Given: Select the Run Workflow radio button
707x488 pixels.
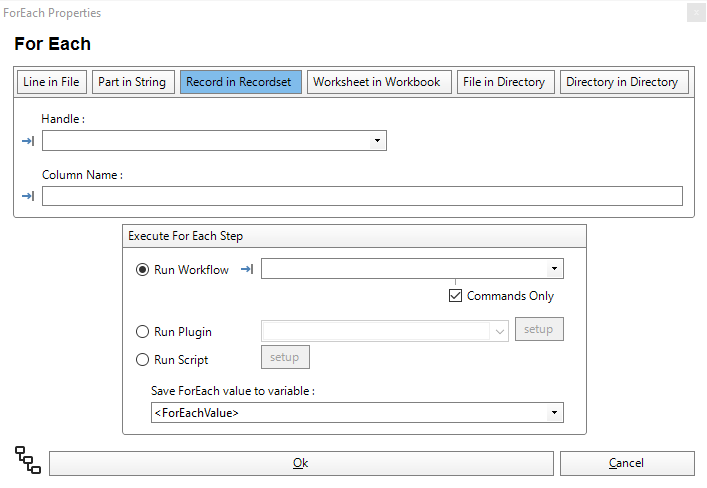Looking at the screenshot, I should coord(143,270).
